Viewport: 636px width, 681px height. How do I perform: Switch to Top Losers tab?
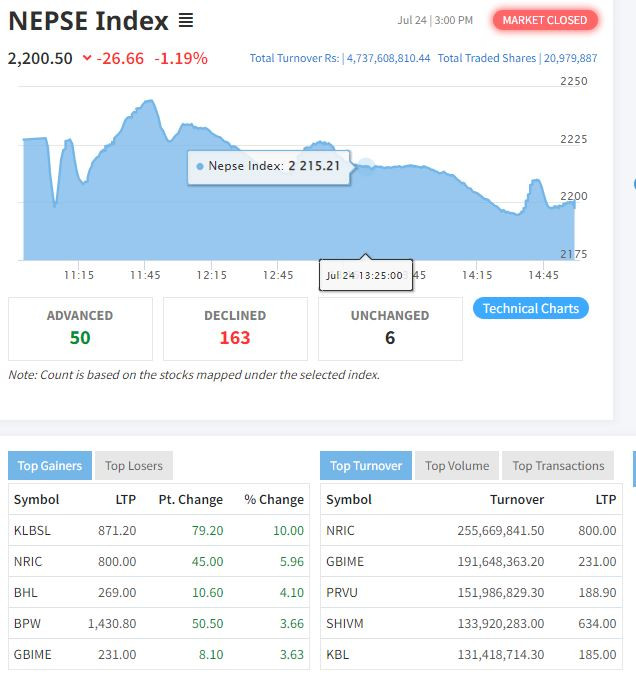click(x=134, y=466)
